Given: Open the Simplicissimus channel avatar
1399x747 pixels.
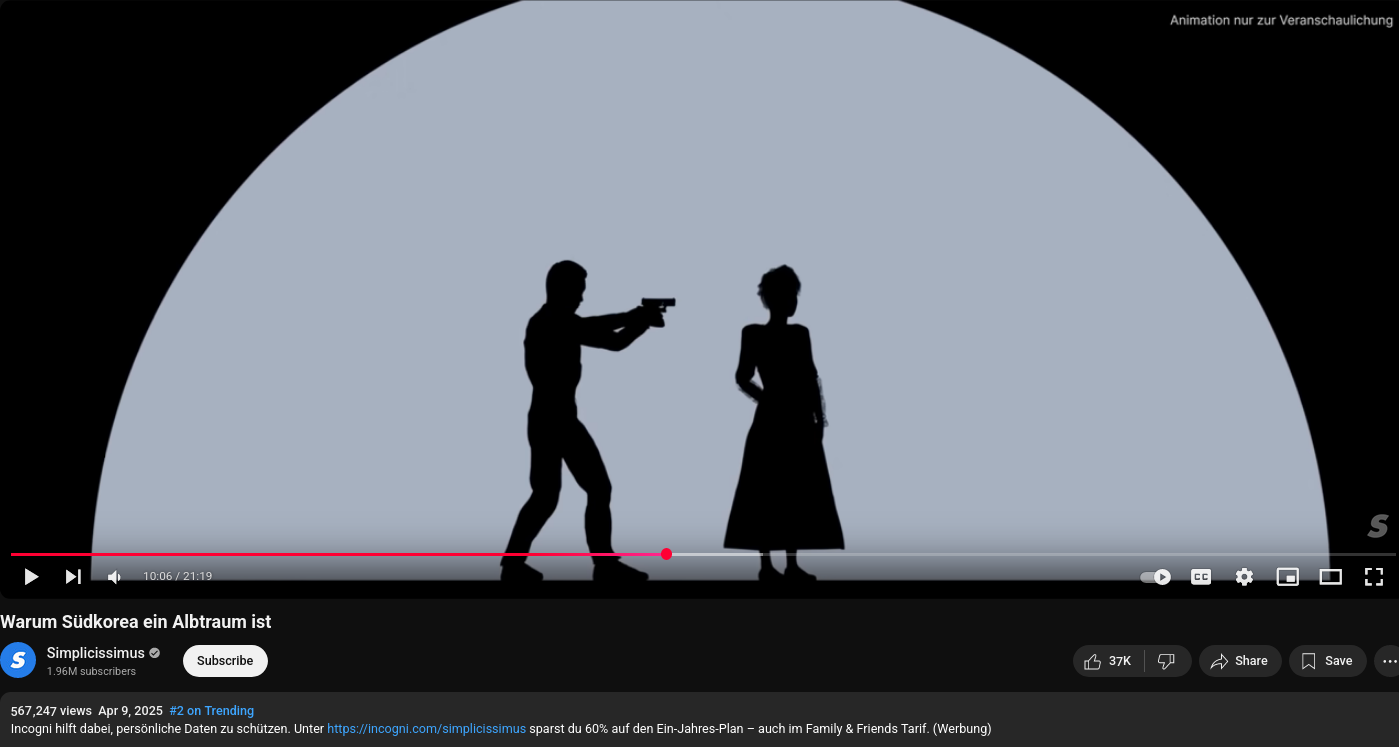Looking at the screenshot, I should [x=18, y=661].
